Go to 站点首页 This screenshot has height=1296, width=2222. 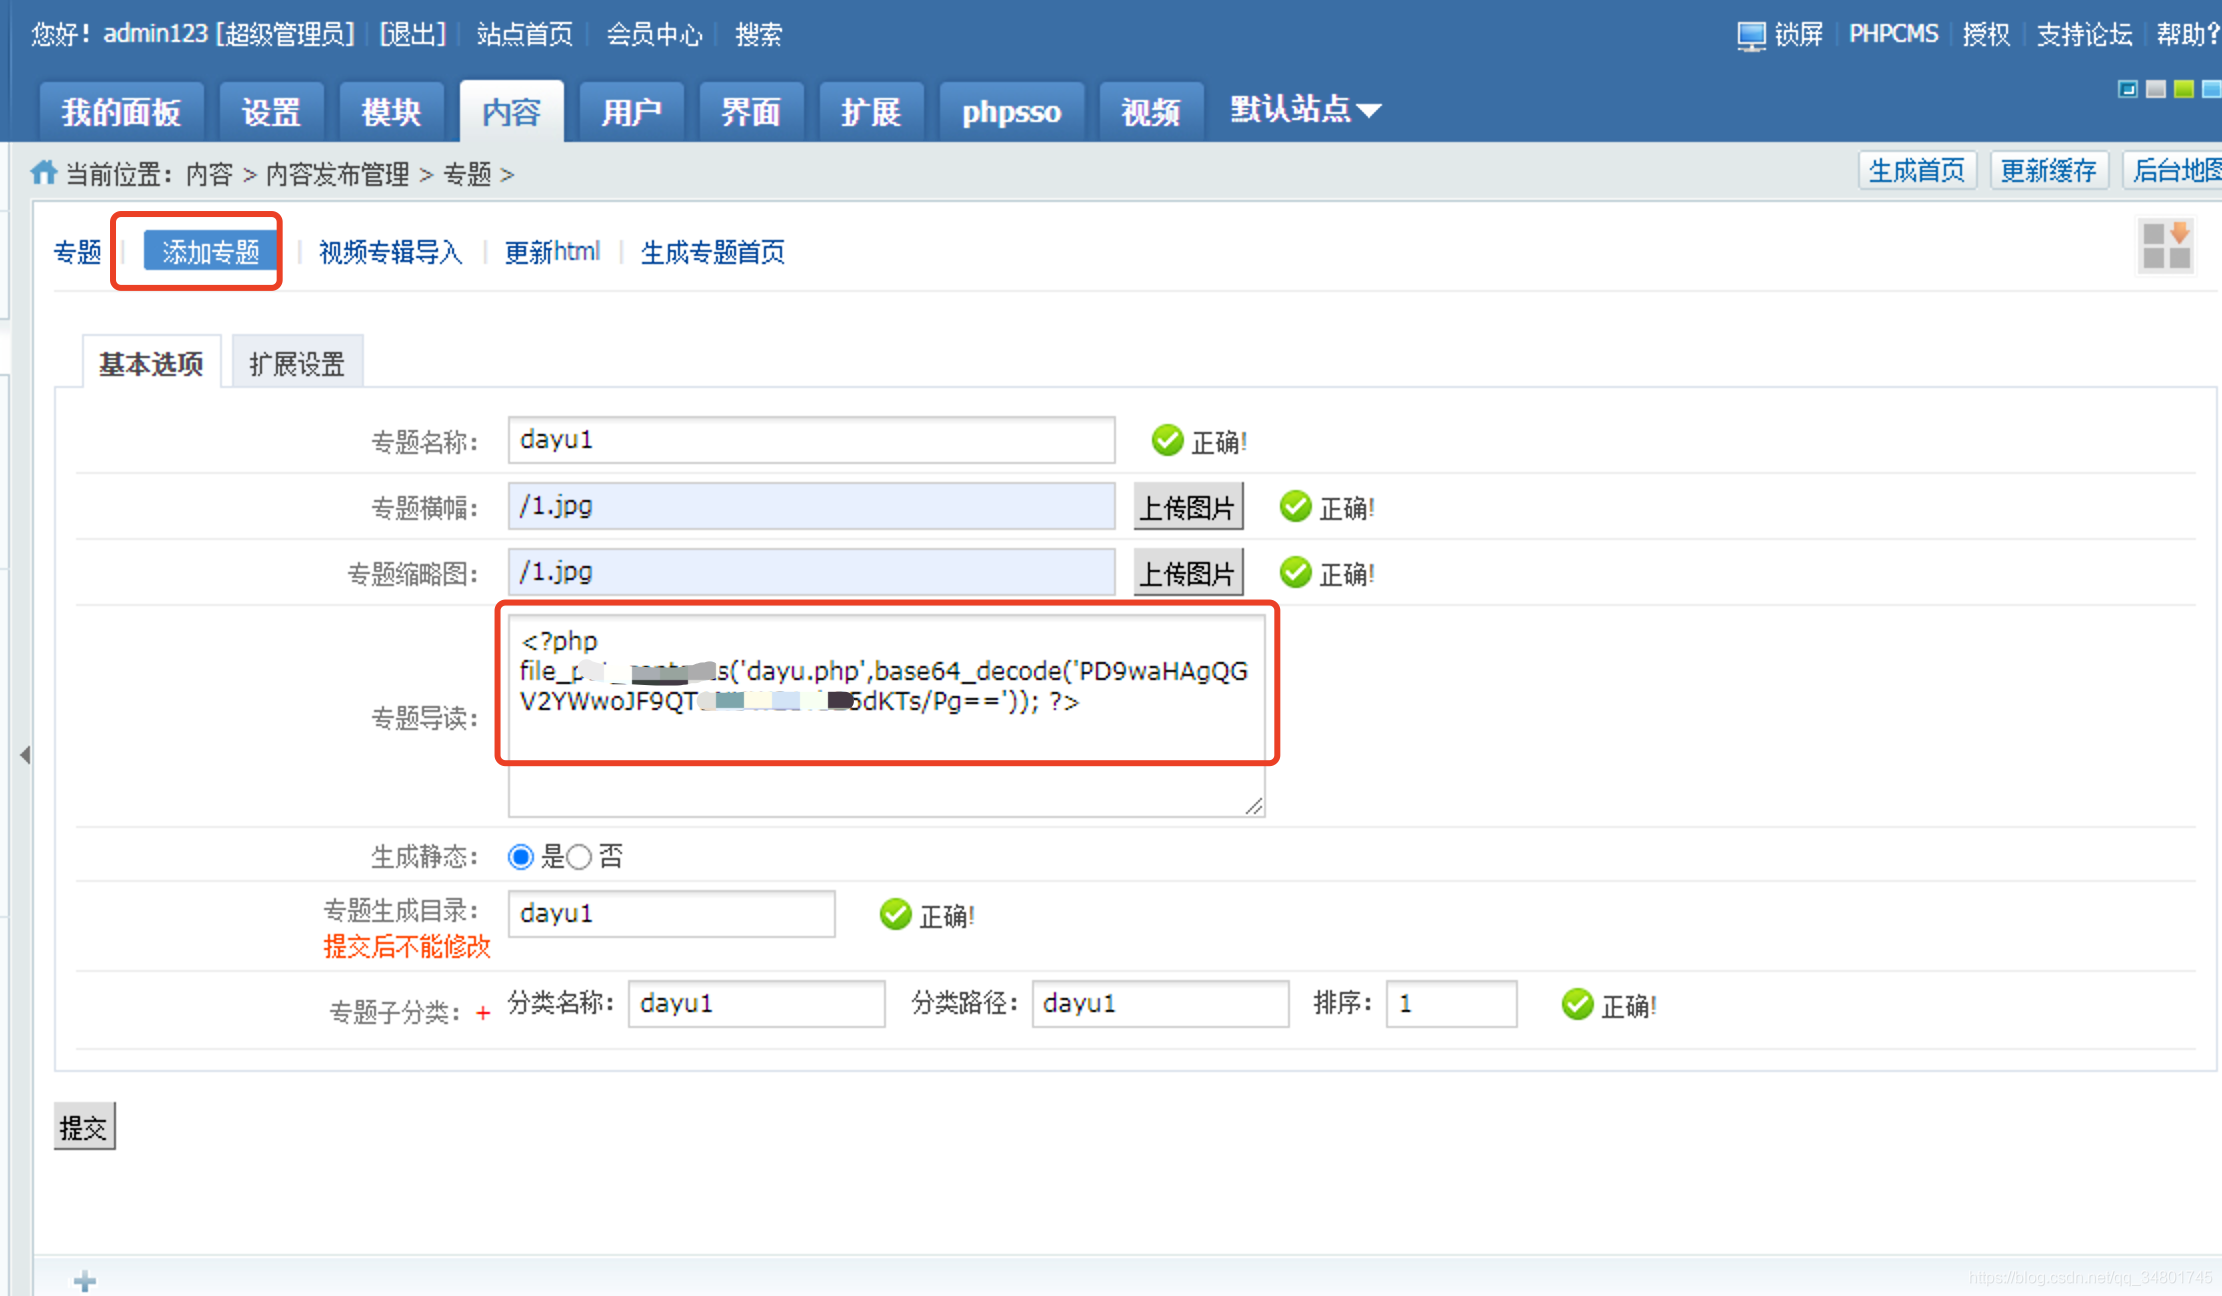point(525,35)
